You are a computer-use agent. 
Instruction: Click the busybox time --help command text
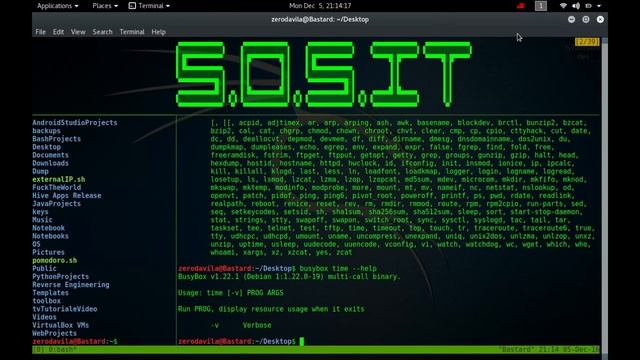338,269
